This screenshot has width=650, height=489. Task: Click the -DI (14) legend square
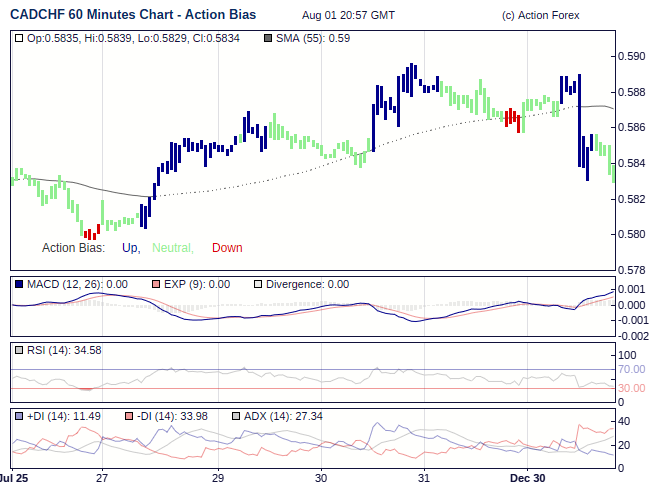128,416
